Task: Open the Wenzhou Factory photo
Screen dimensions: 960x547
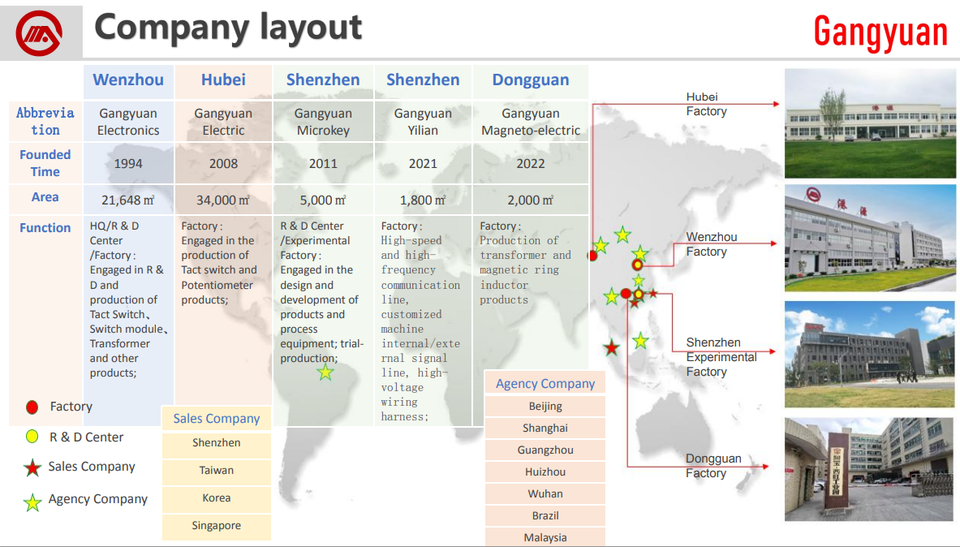Action: pyautogui.click(x=870, y=238)
